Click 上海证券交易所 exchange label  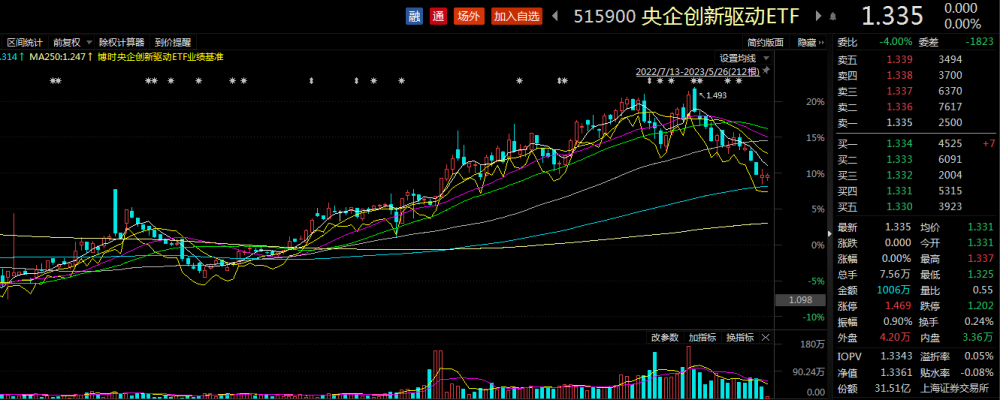(957, 389)
